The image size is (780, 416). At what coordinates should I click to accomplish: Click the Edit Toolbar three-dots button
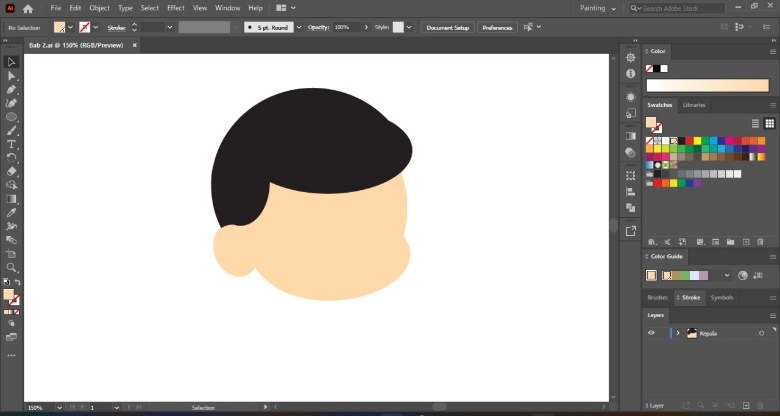click(11, 356)
